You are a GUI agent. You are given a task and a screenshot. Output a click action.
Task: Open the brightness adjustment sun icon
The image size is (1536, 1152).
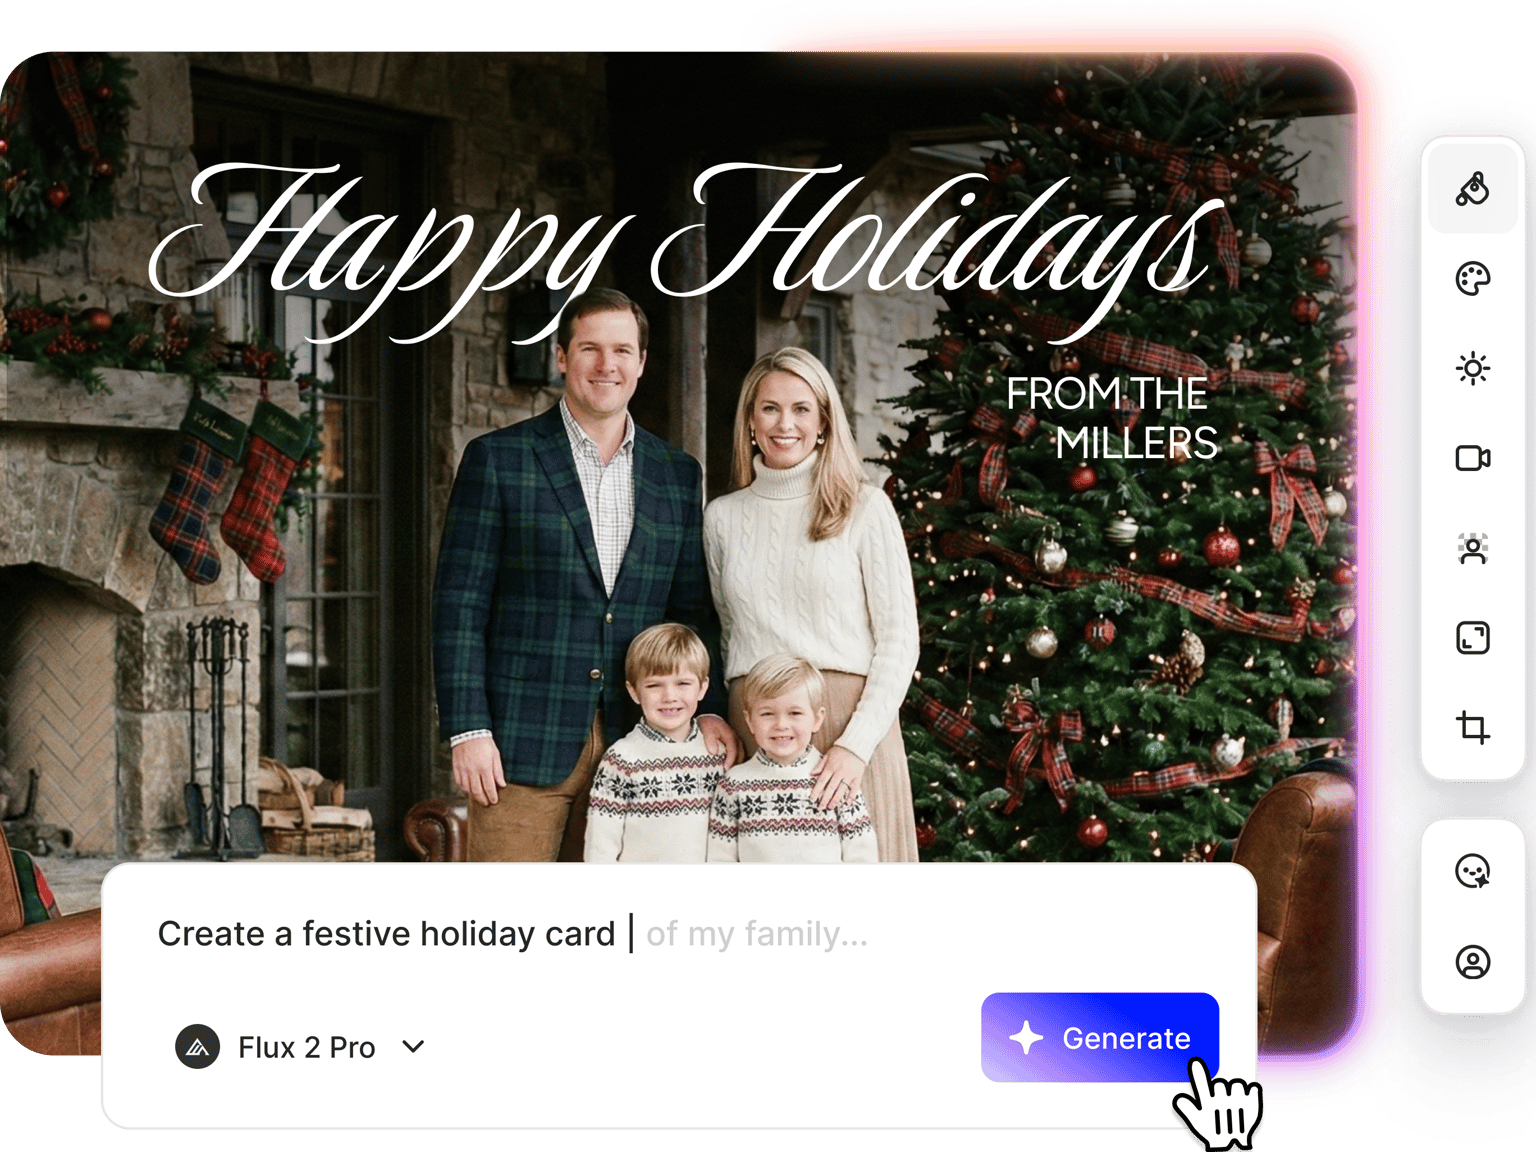(1473, 369)
